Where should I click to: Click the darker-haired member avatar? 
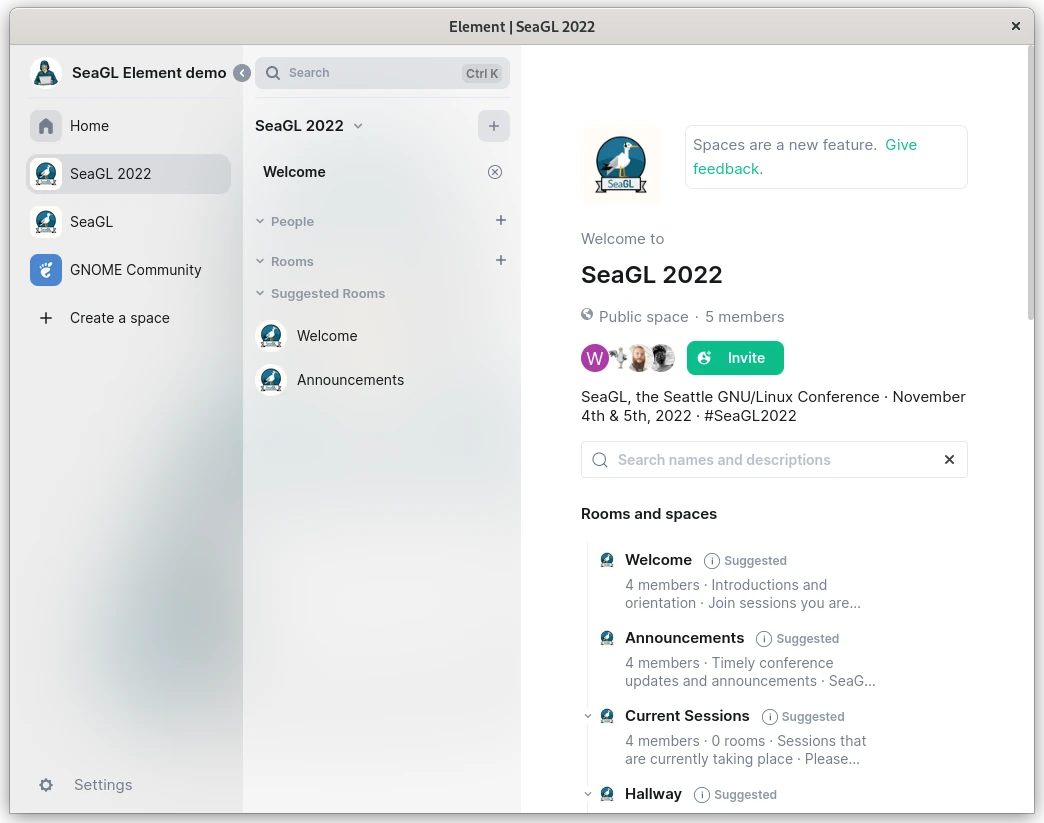coord(662,358)
